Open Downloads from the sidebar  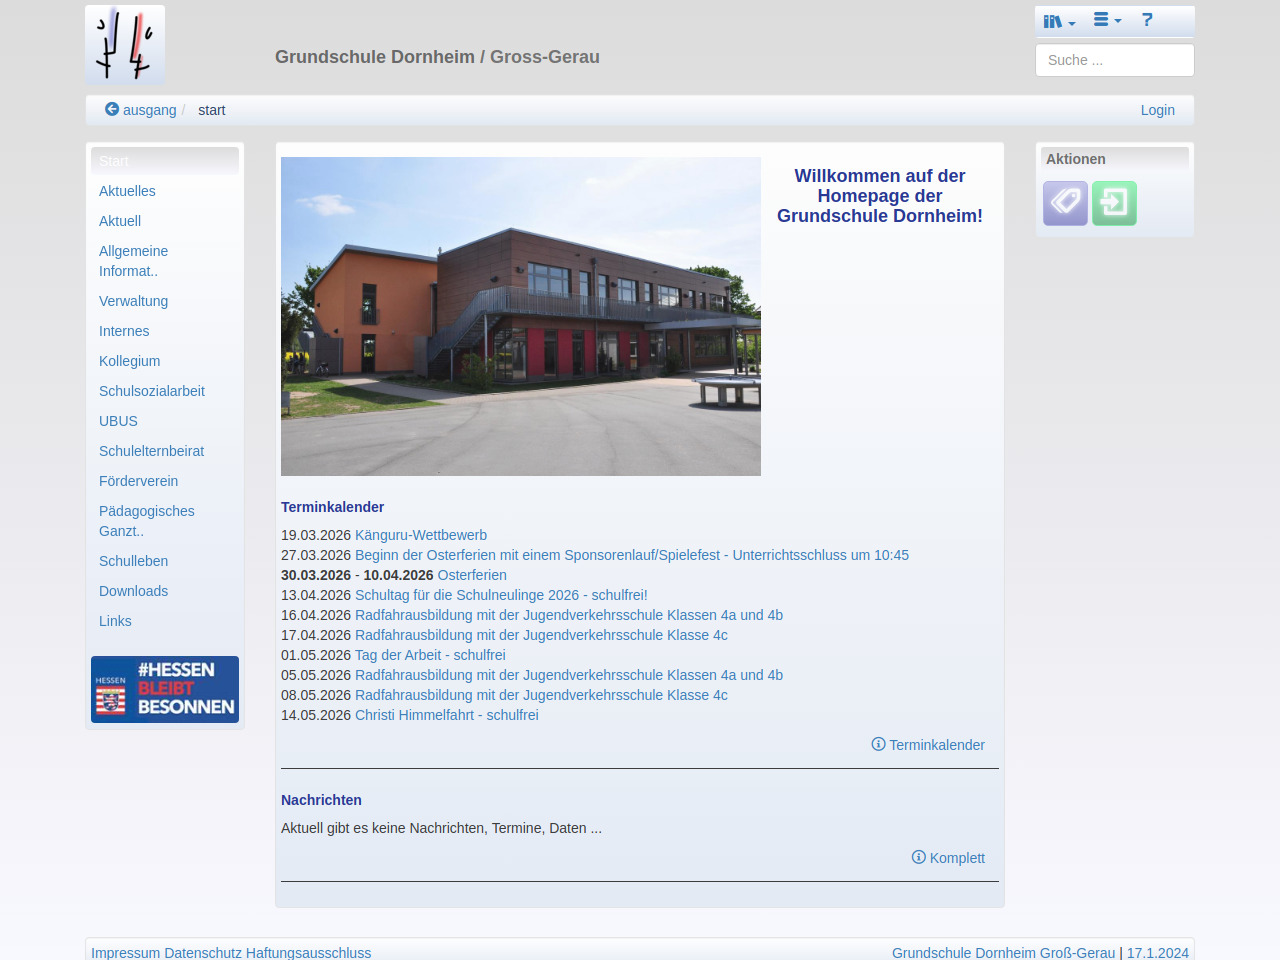pos(133,591)
